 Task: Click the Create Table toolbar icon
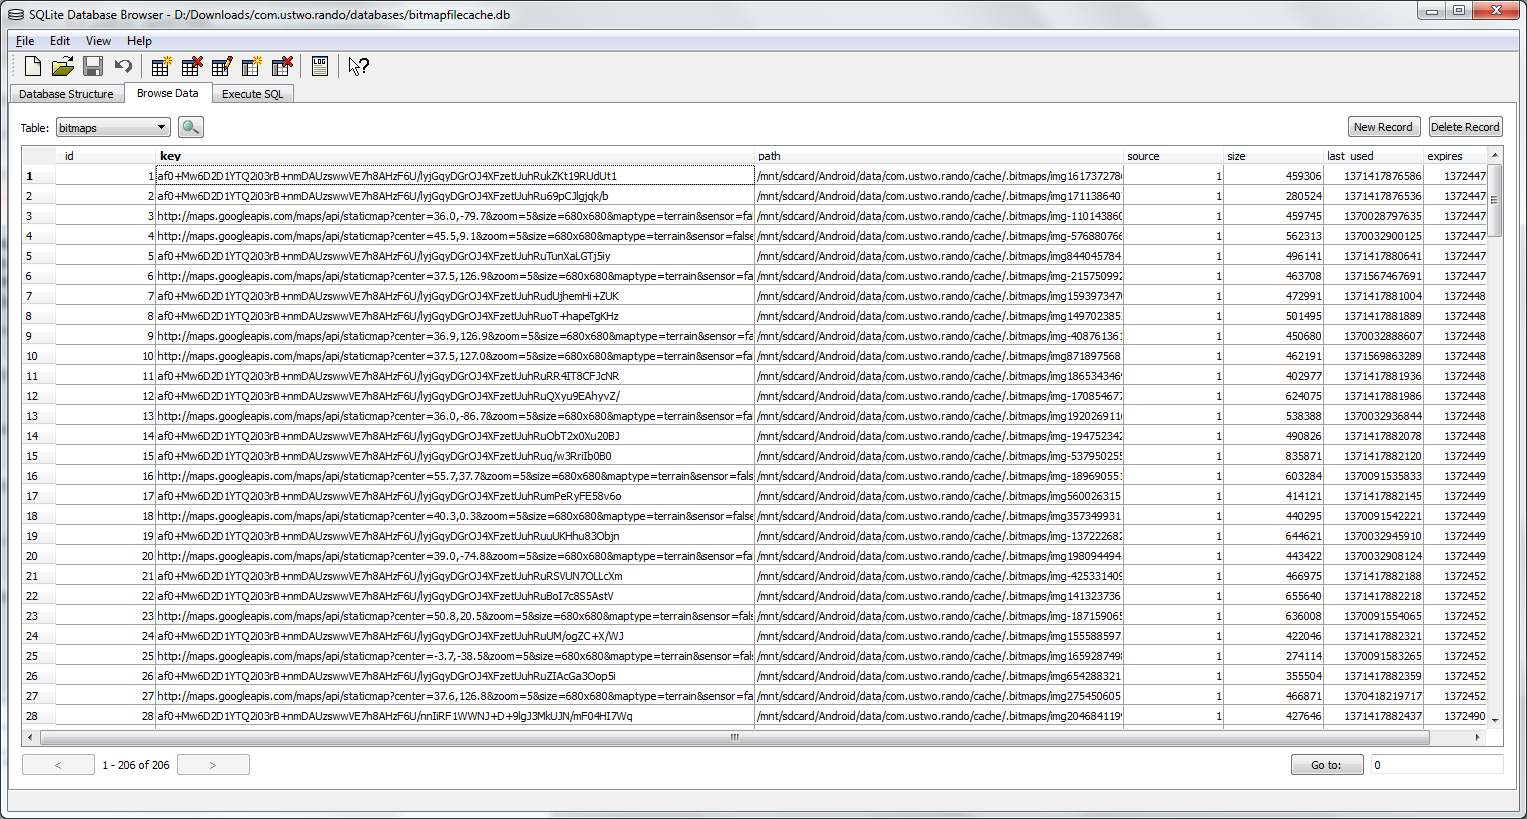click(x=161, y=67)
